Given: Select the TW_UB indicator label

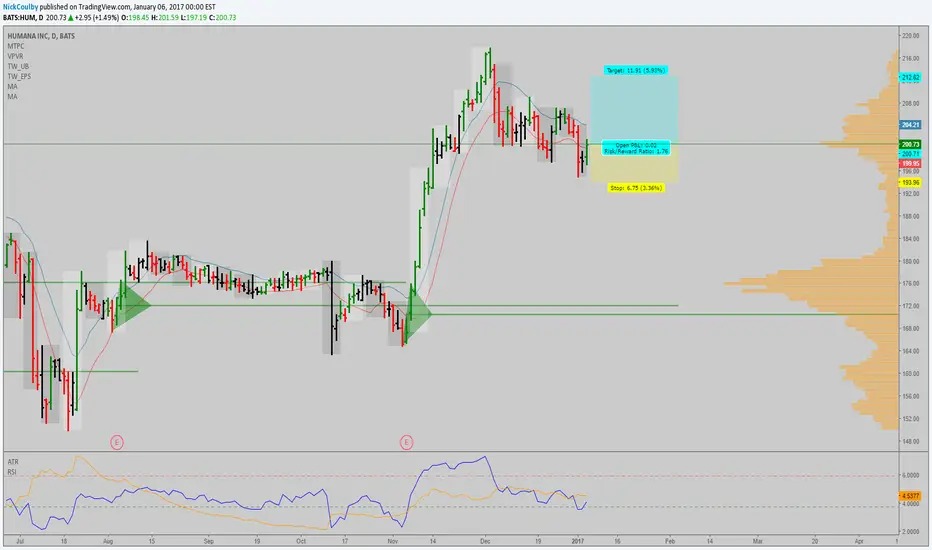Looking at the screenshot, I should coord(18,66).
